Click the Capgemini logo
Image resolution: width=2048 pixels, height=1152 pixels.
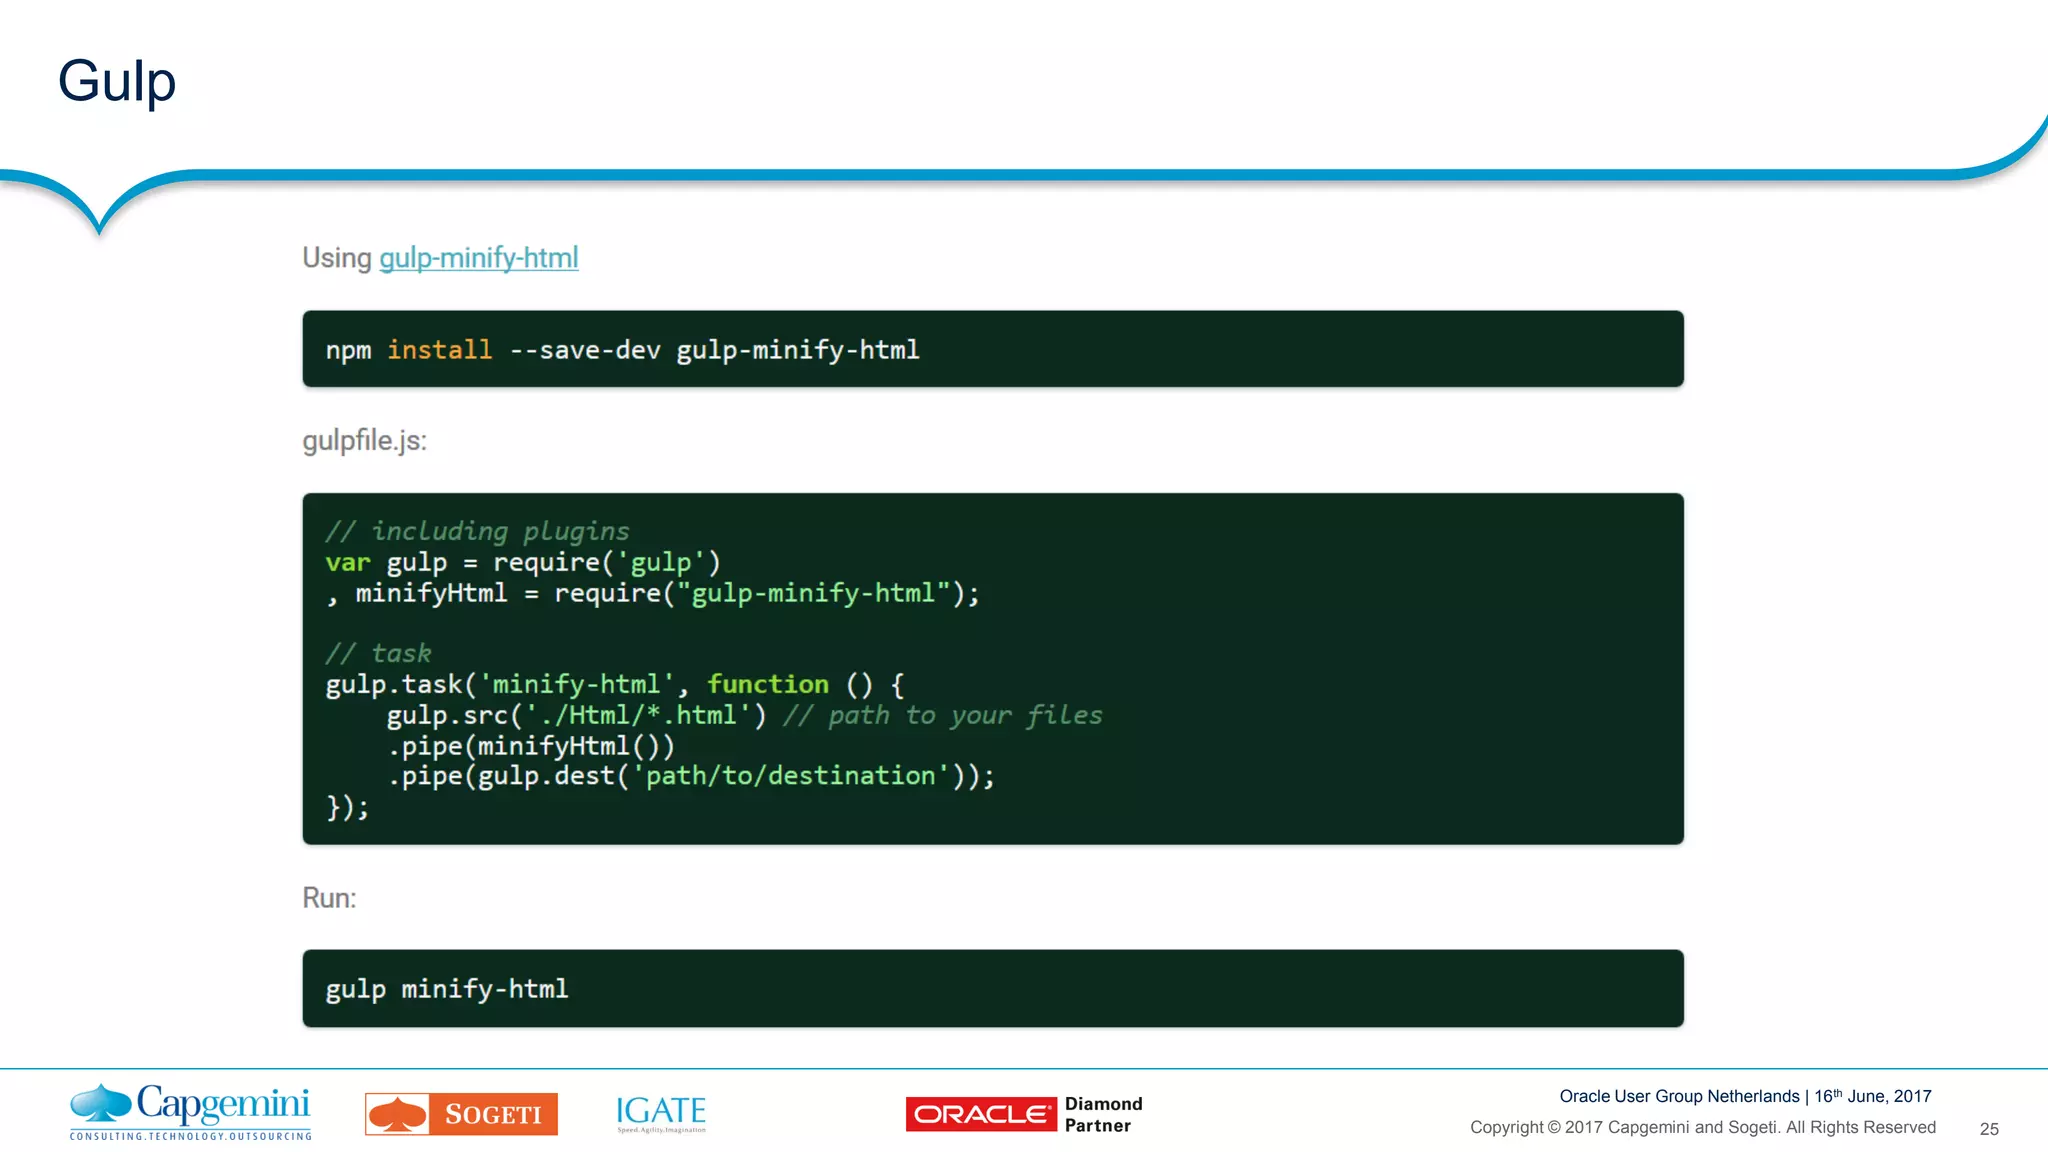(x=190, y=1111)
